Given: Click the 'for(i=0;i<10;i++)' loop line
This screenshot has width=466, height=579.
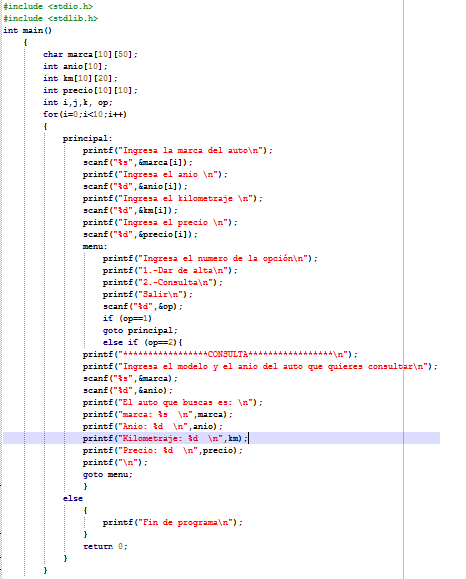Looking at the screenshot, I should pyautogui.click(x=85, y=114).
